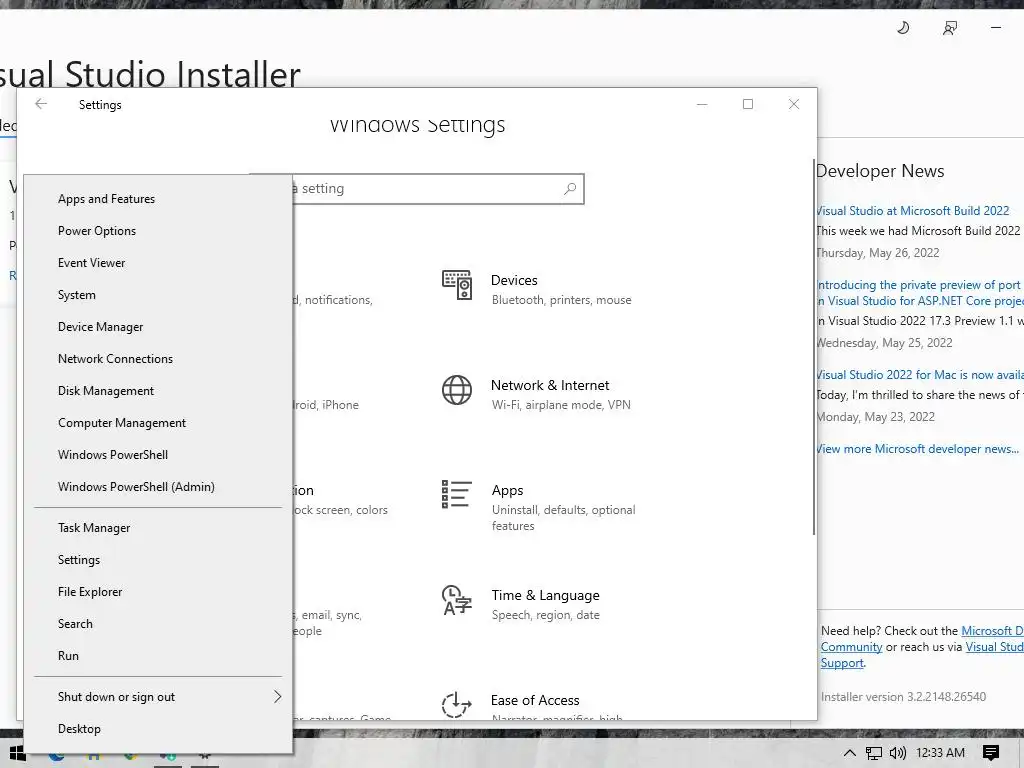1024x768 pixels.
Task: Click the volume speaker tray icon
Action: 898,753
